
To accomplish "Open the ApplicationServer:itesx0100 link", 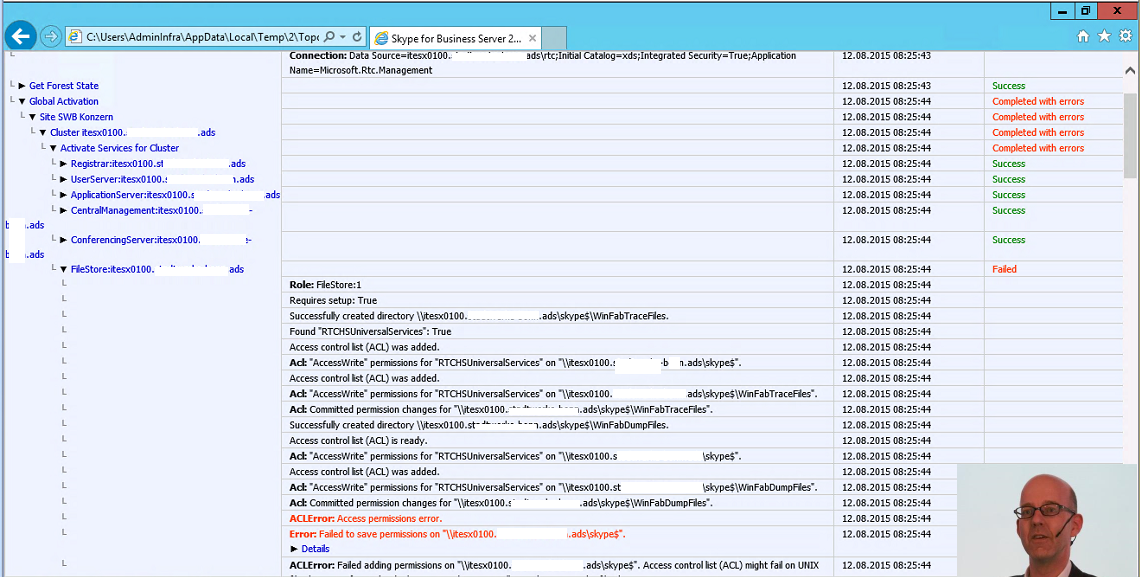I will pyautogui.click(x=175, y=195).
